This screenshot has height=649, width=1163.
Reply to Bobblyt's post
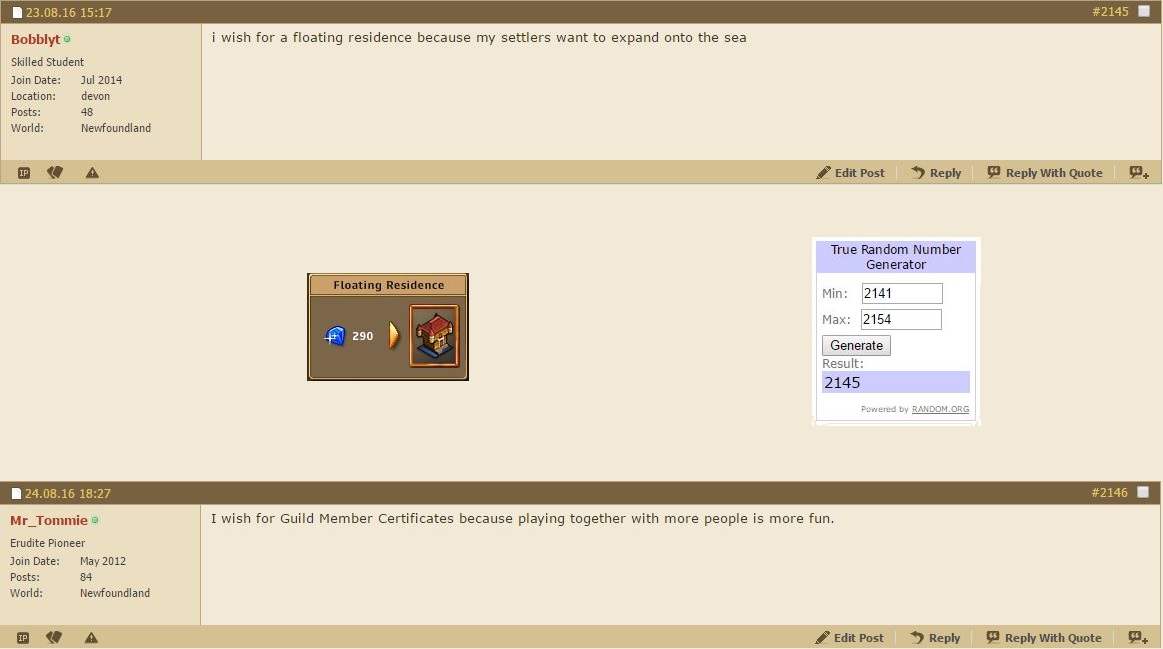coord(936,173)
